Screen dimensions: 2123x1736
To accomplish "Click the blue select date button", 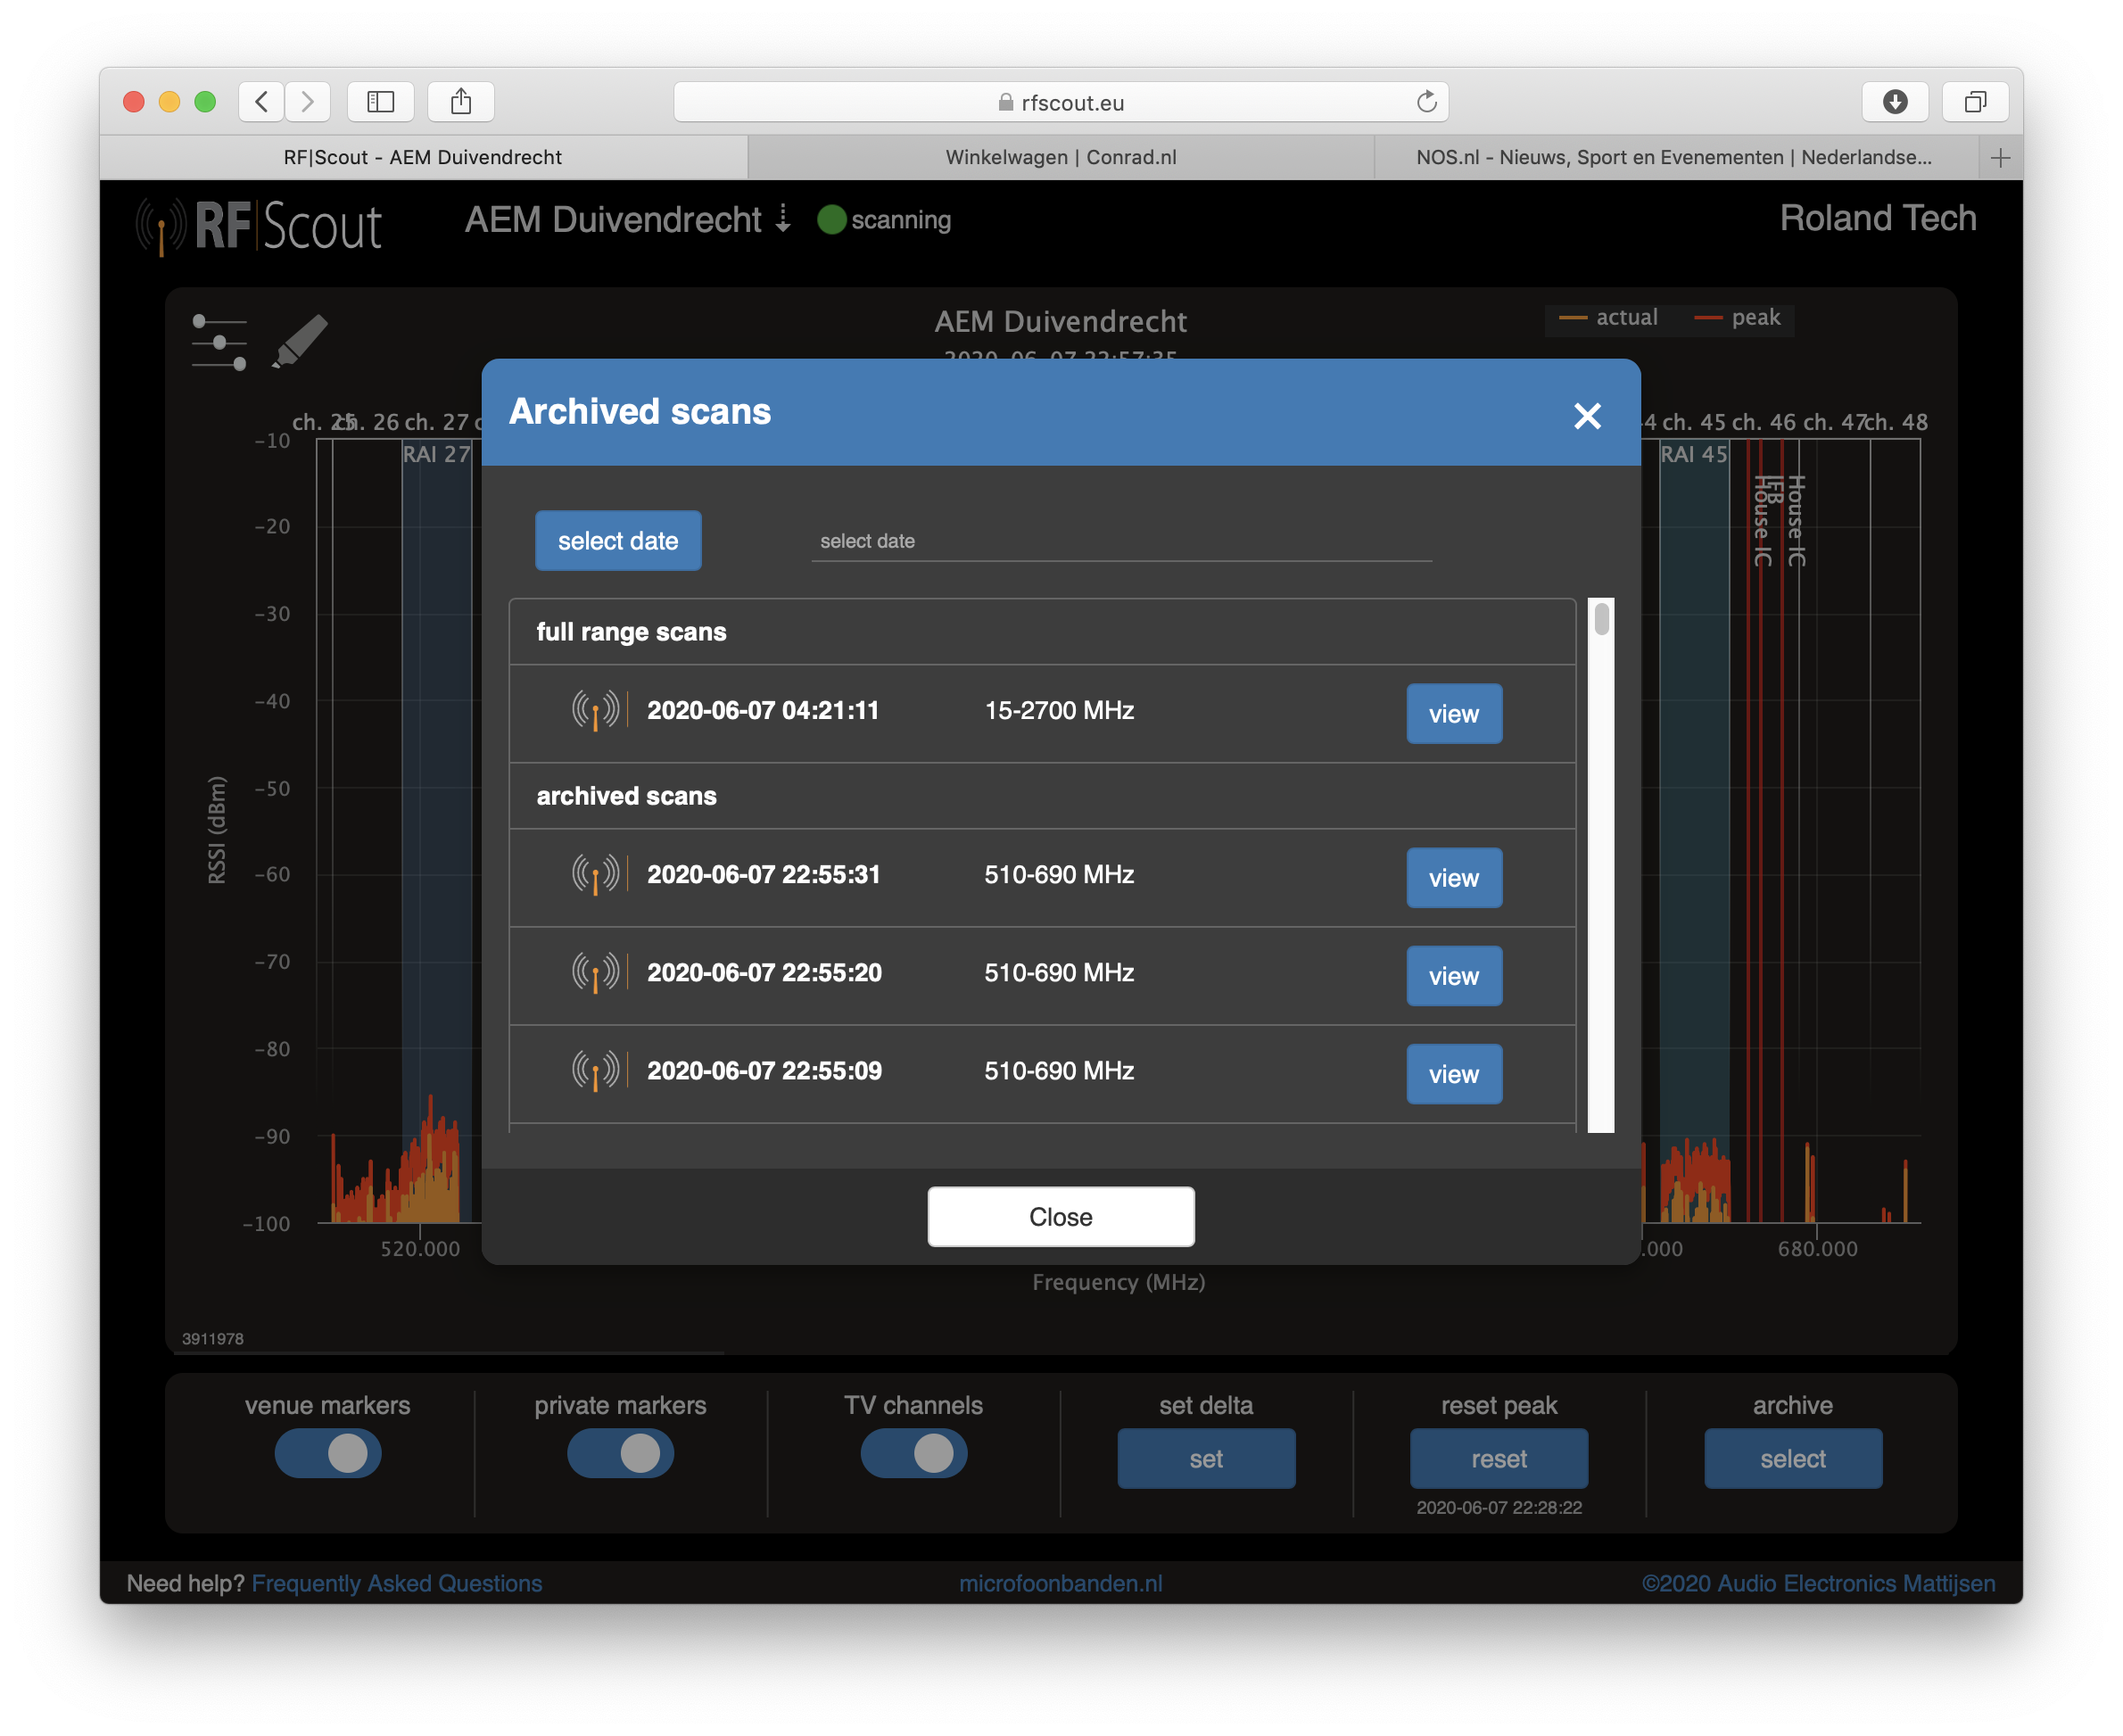I will (618, 541).
